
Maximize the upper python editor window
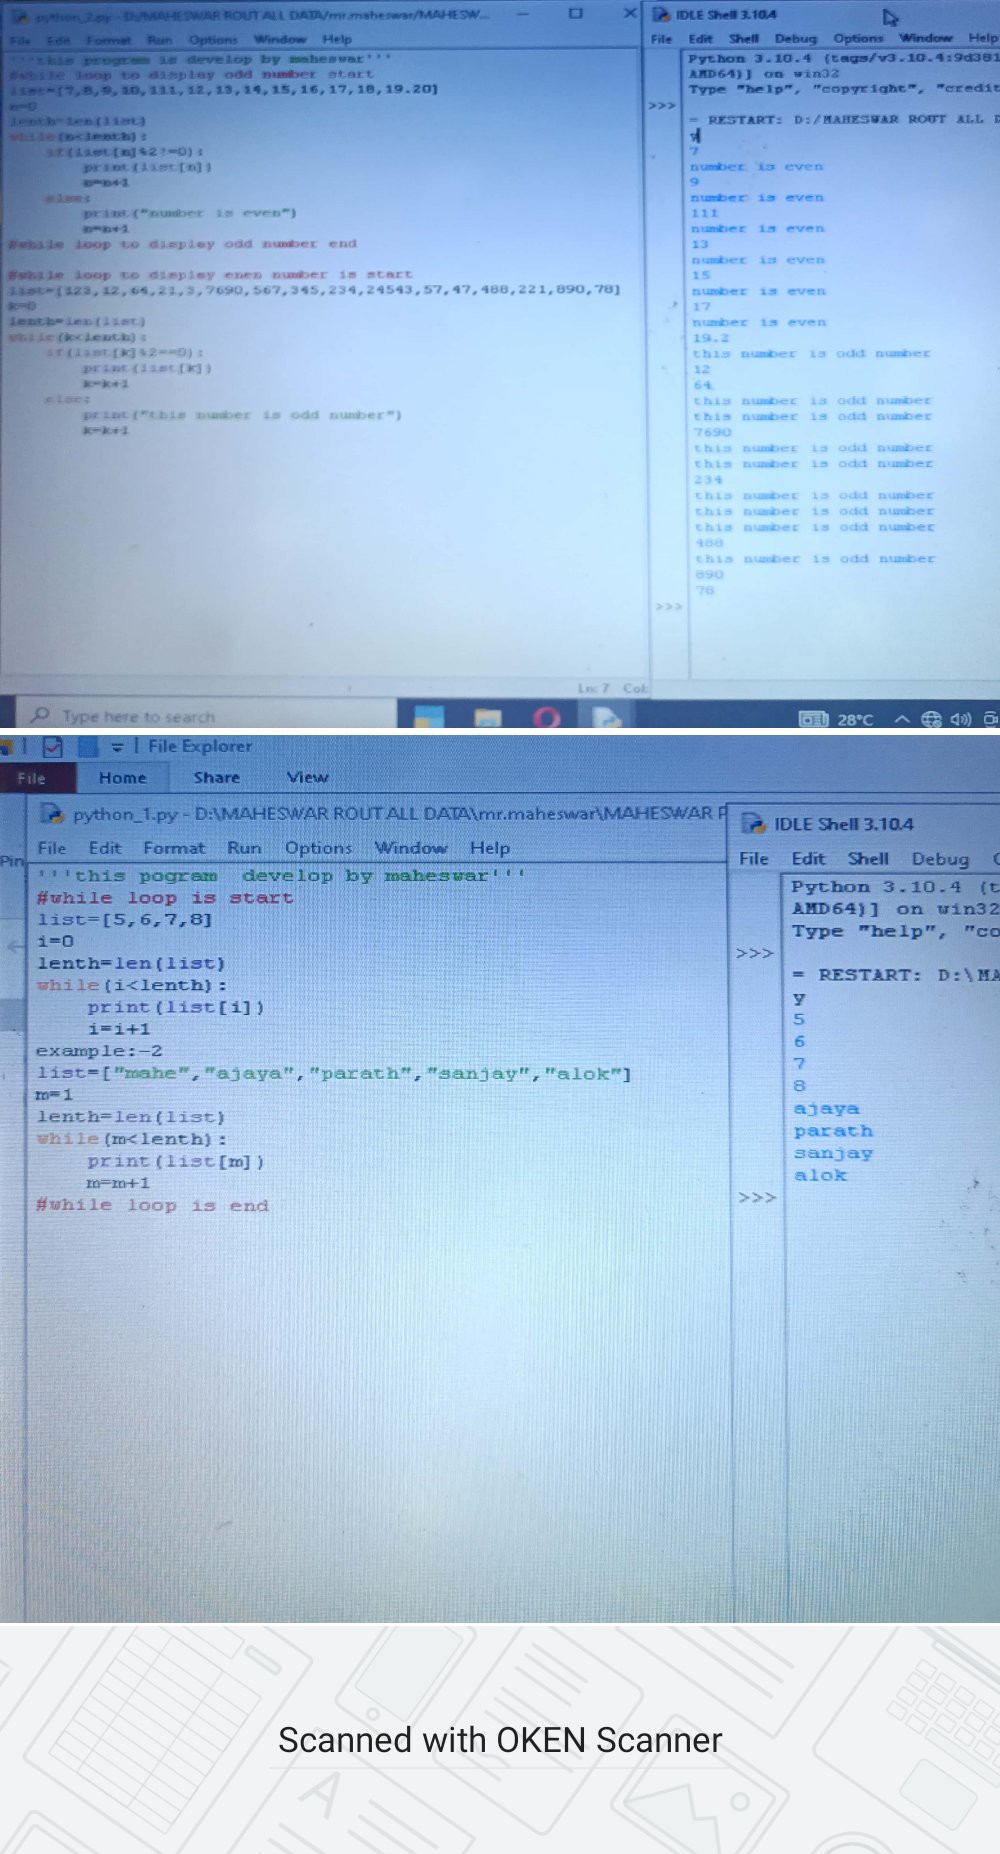(x=576, y=14)
